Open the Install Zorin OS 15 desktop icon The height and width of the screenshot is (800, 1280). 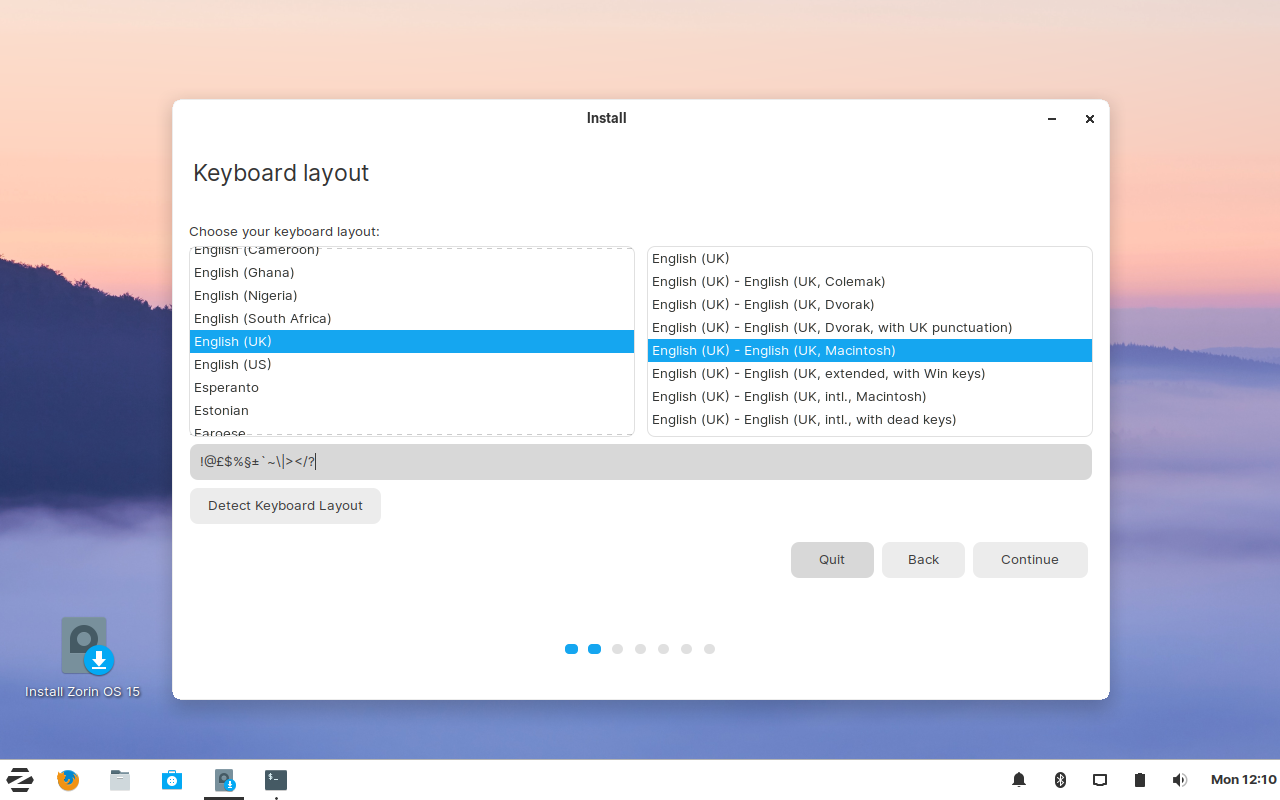[83, 657]
